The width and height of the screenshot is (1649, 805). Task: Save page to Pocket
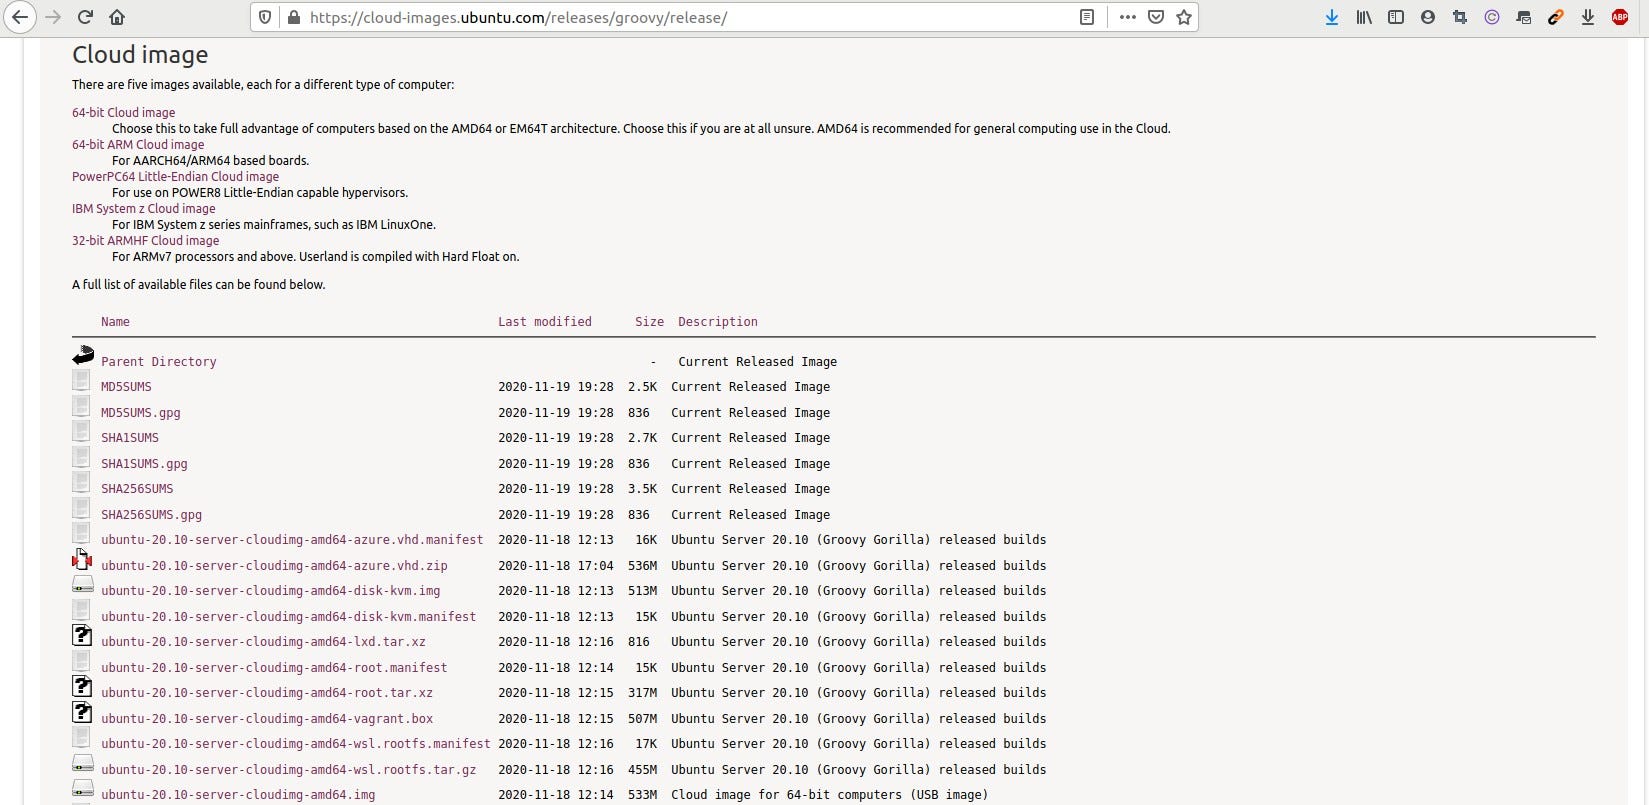coord(1156,17)
